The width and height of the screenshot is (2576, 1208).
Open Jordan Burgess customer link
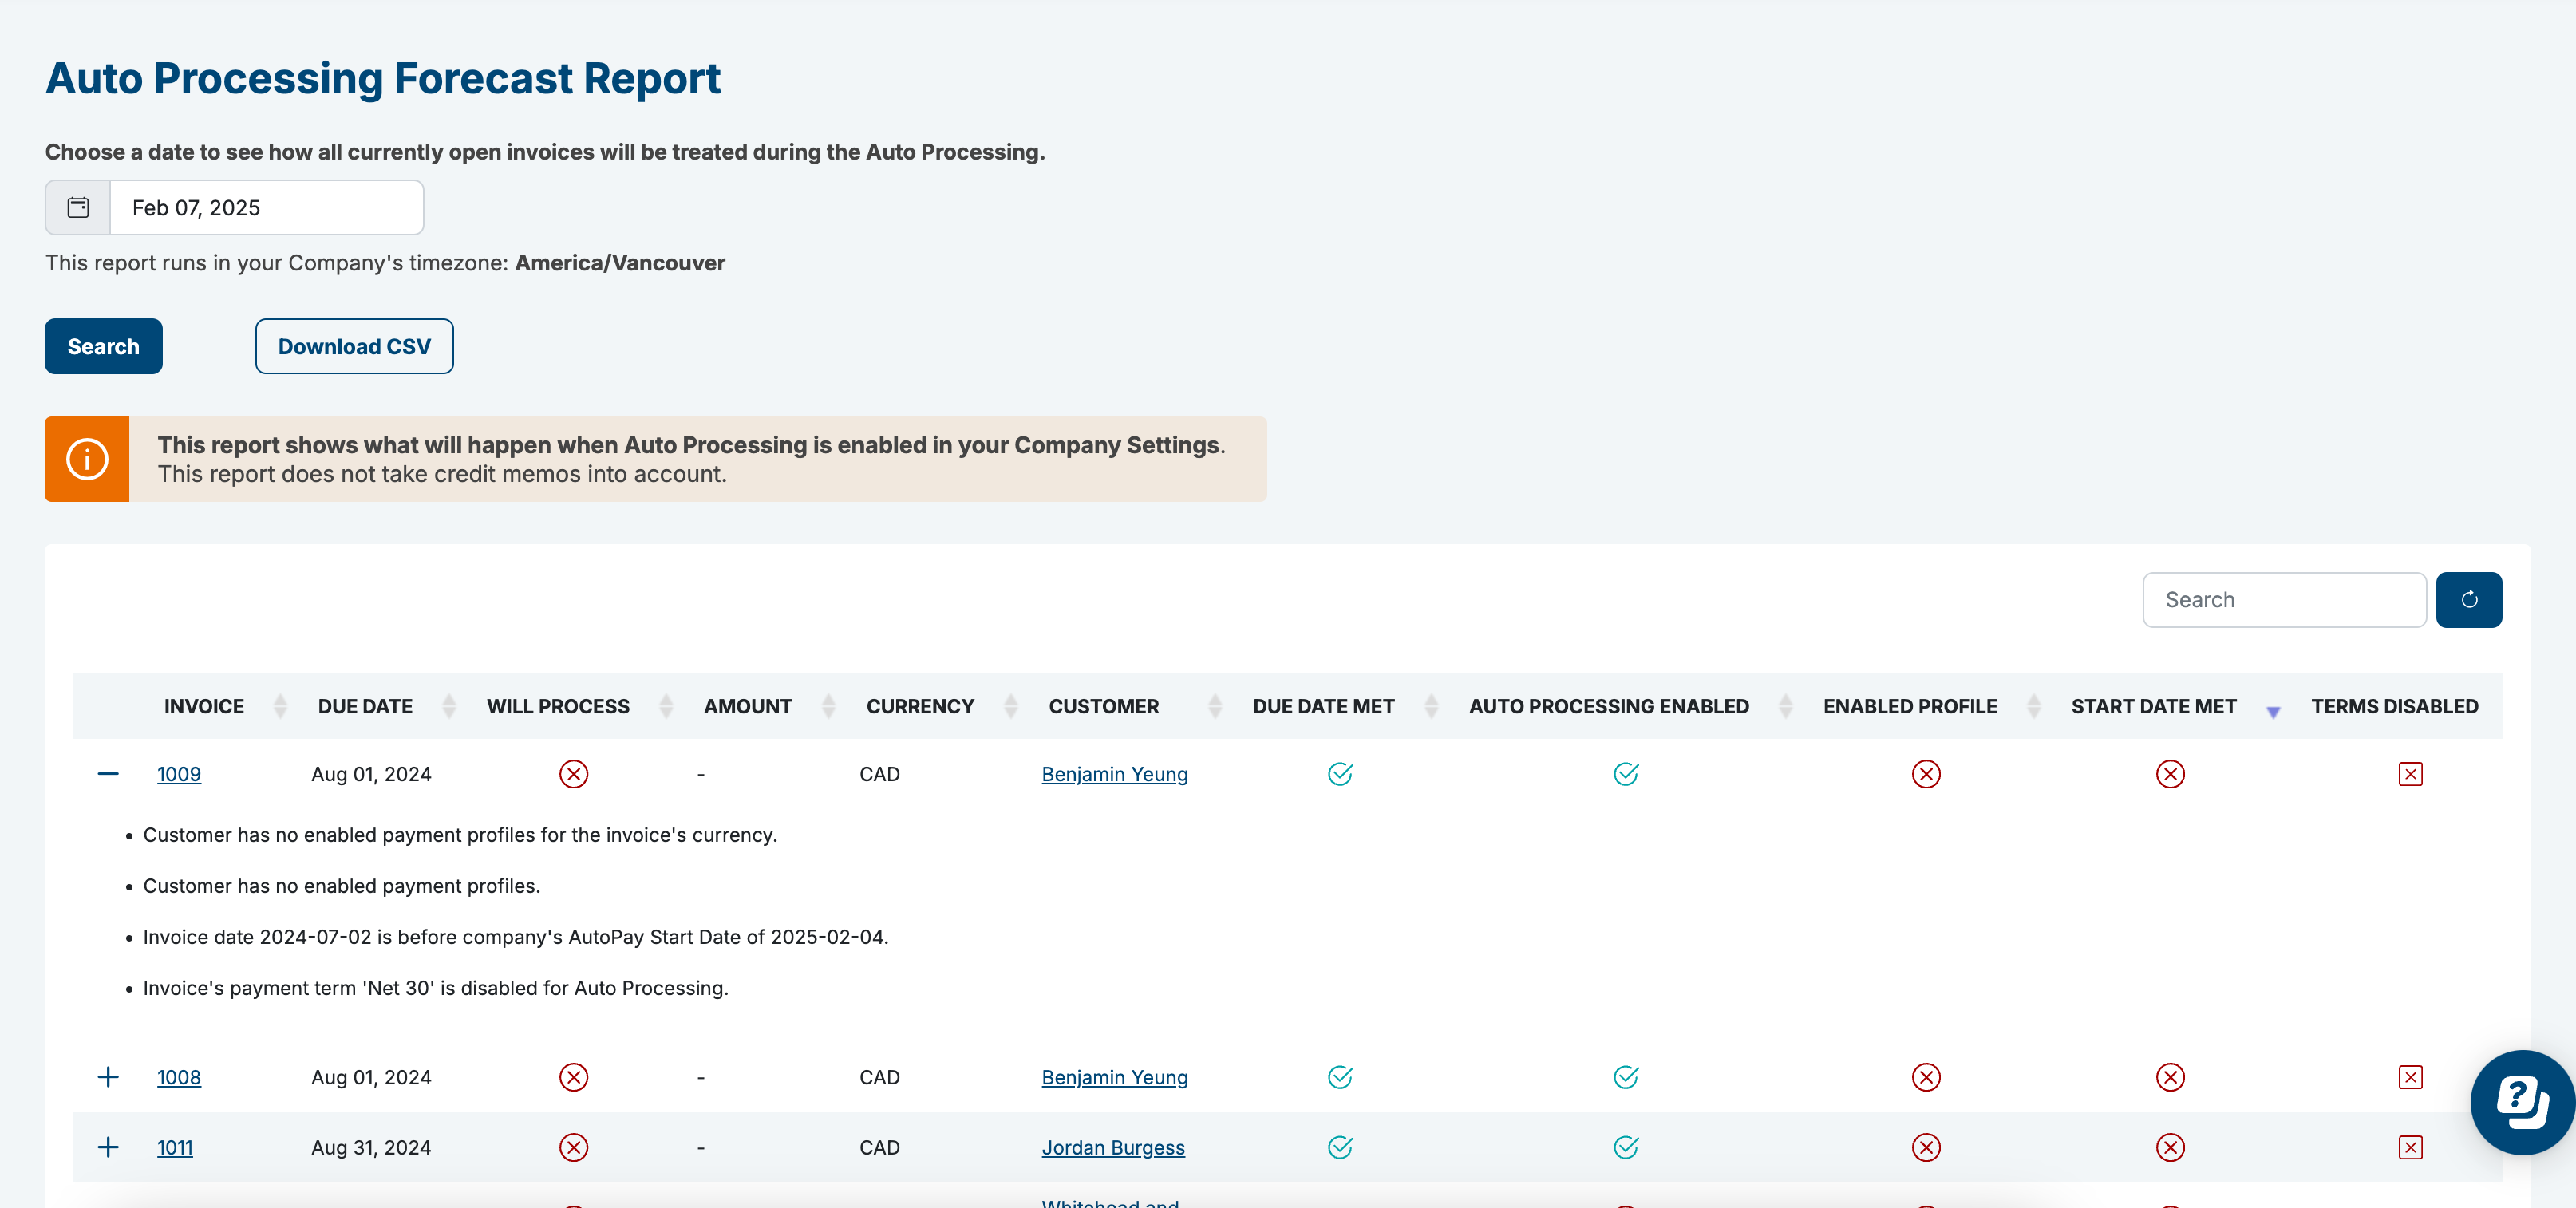pos(1113,1147)
